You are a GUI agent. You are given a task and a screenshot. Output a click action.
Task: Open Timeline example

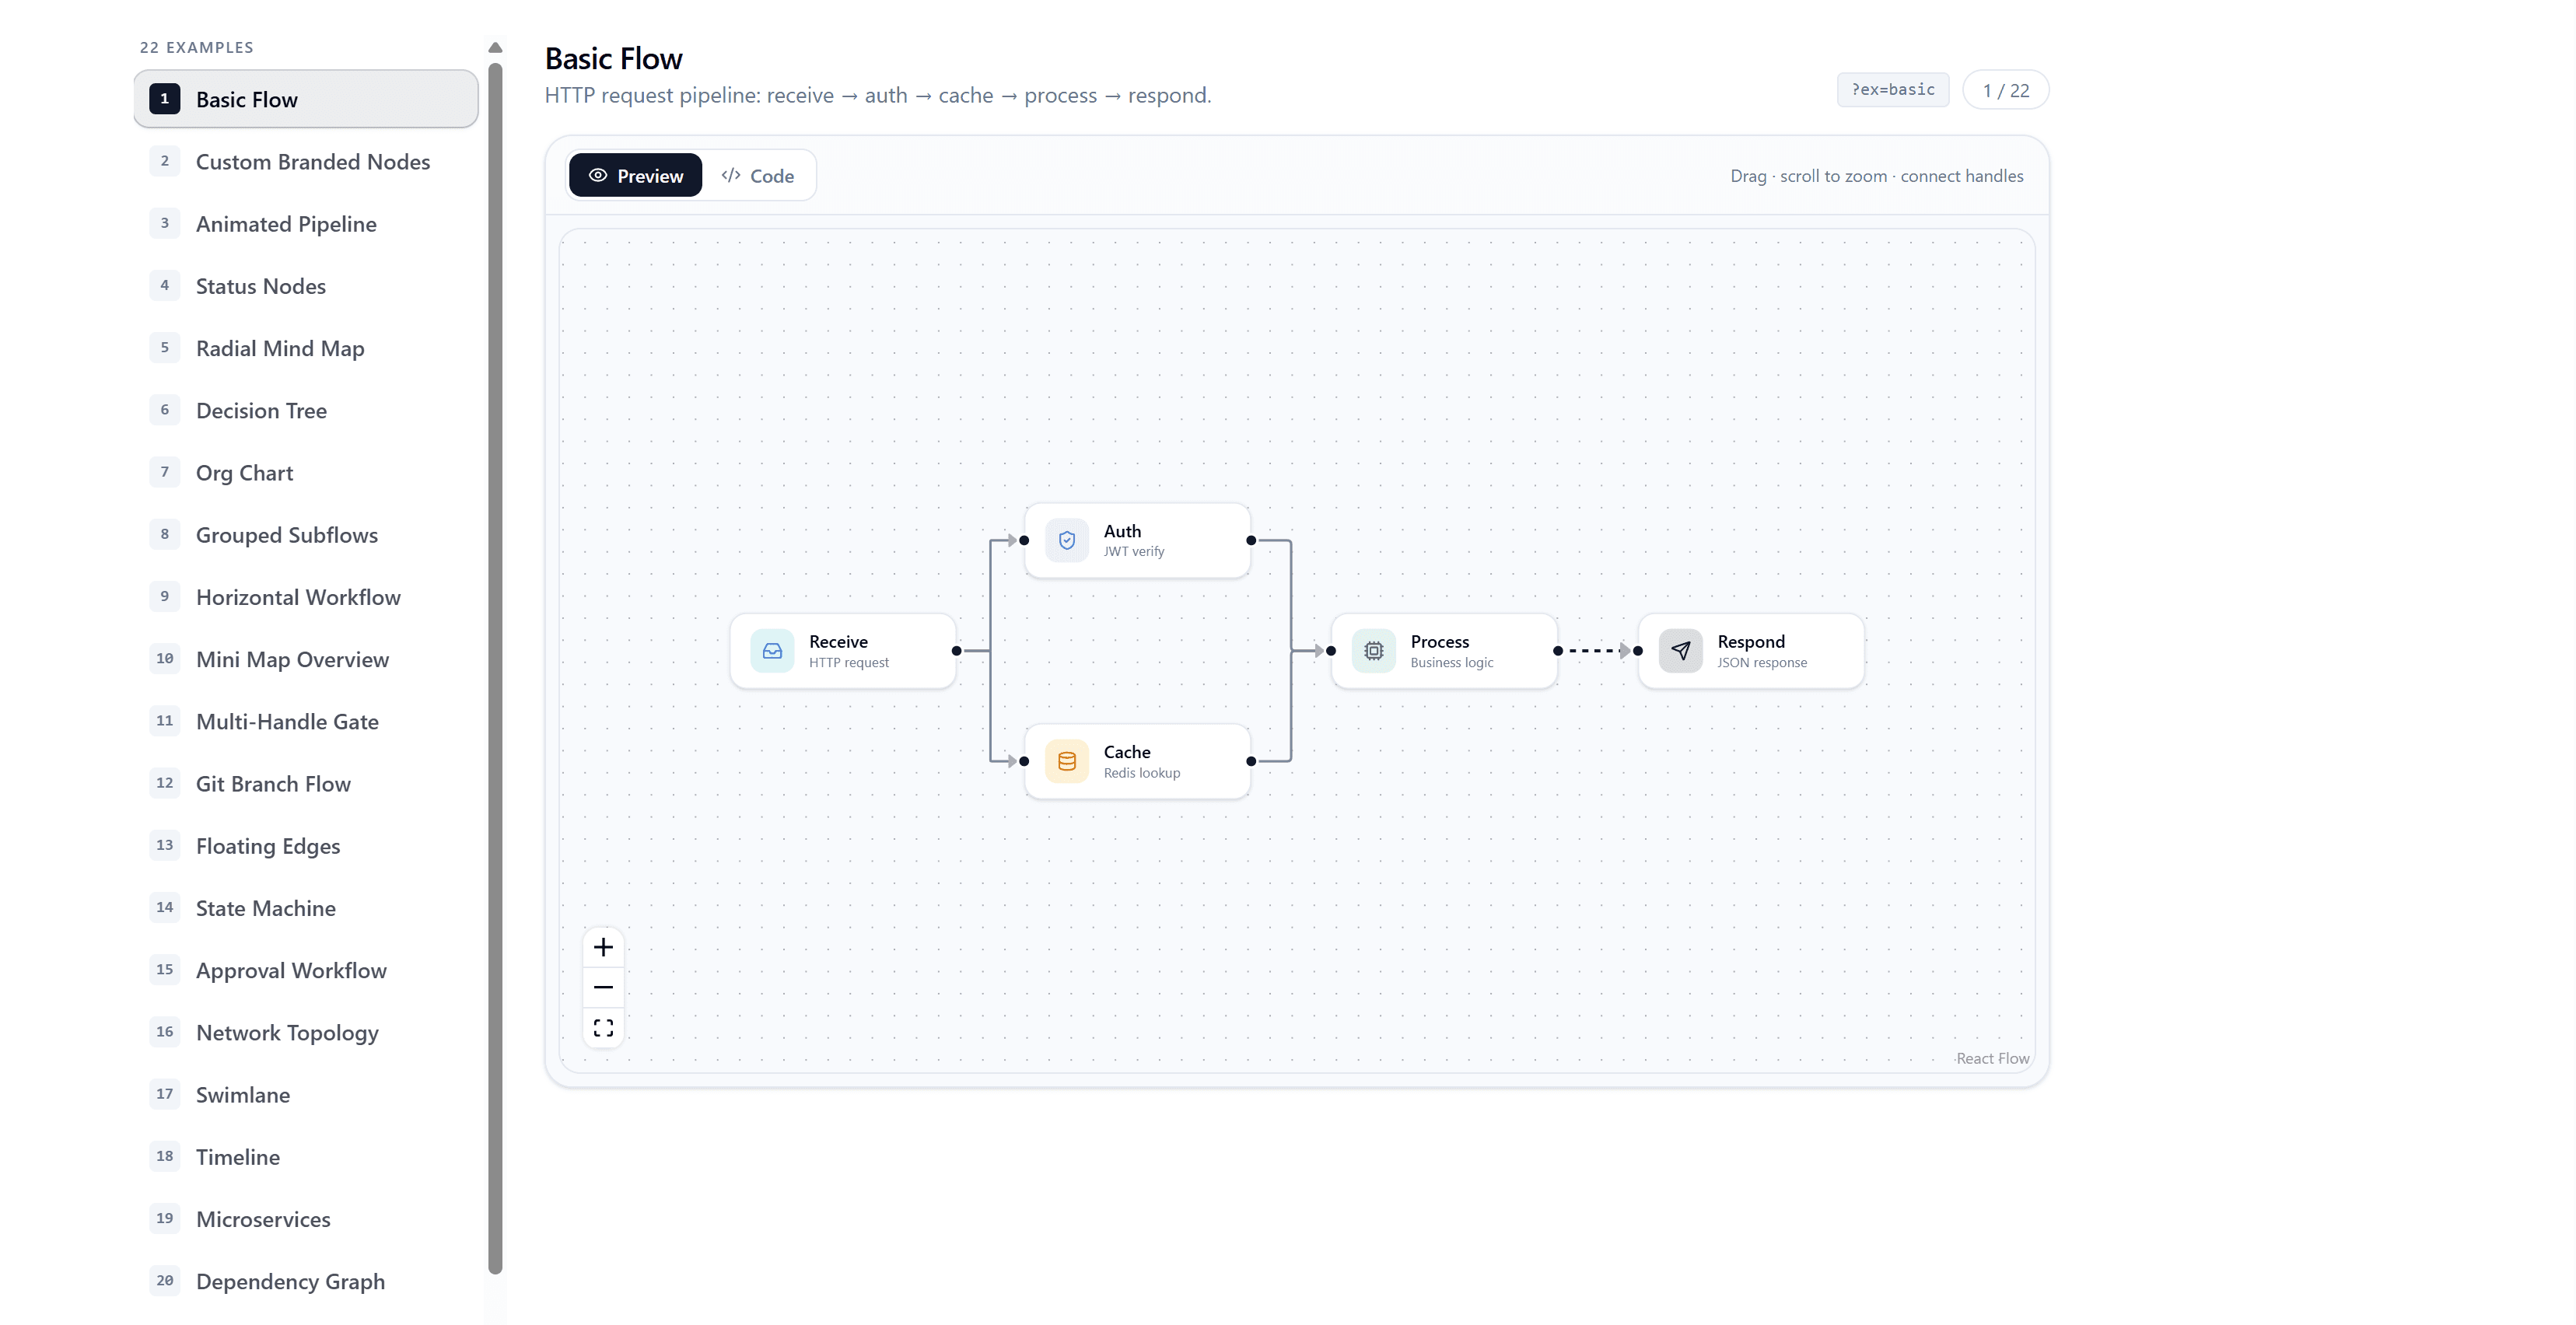(306, 1157)
